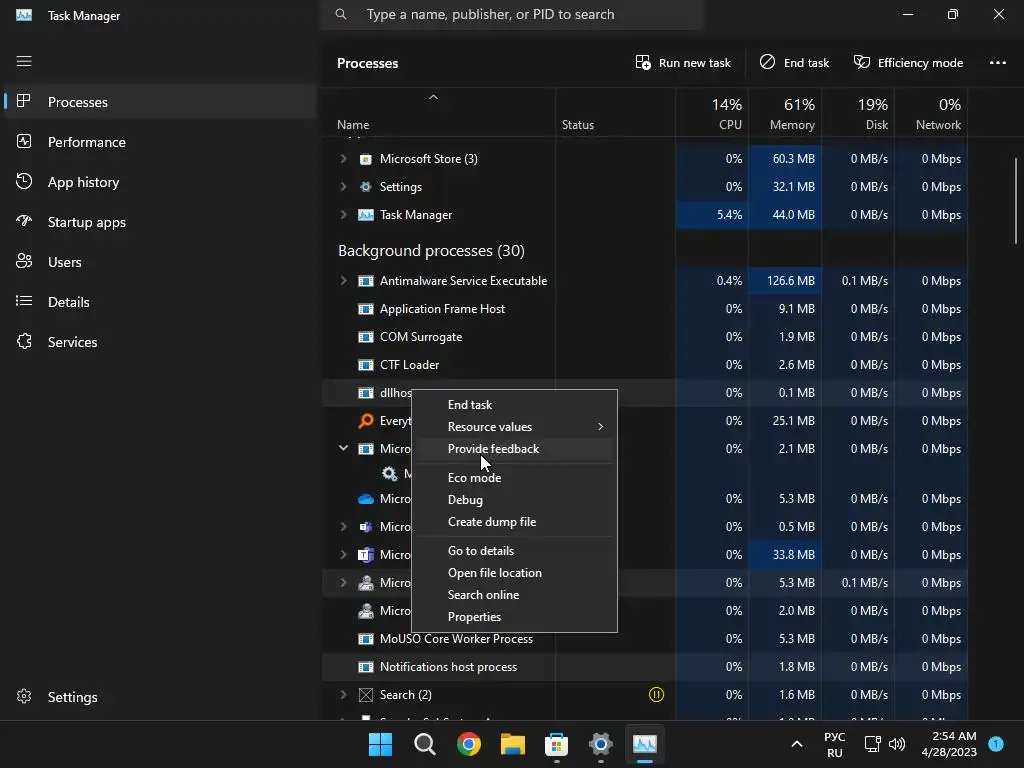Click the search magnifier icon

[341, 14]
